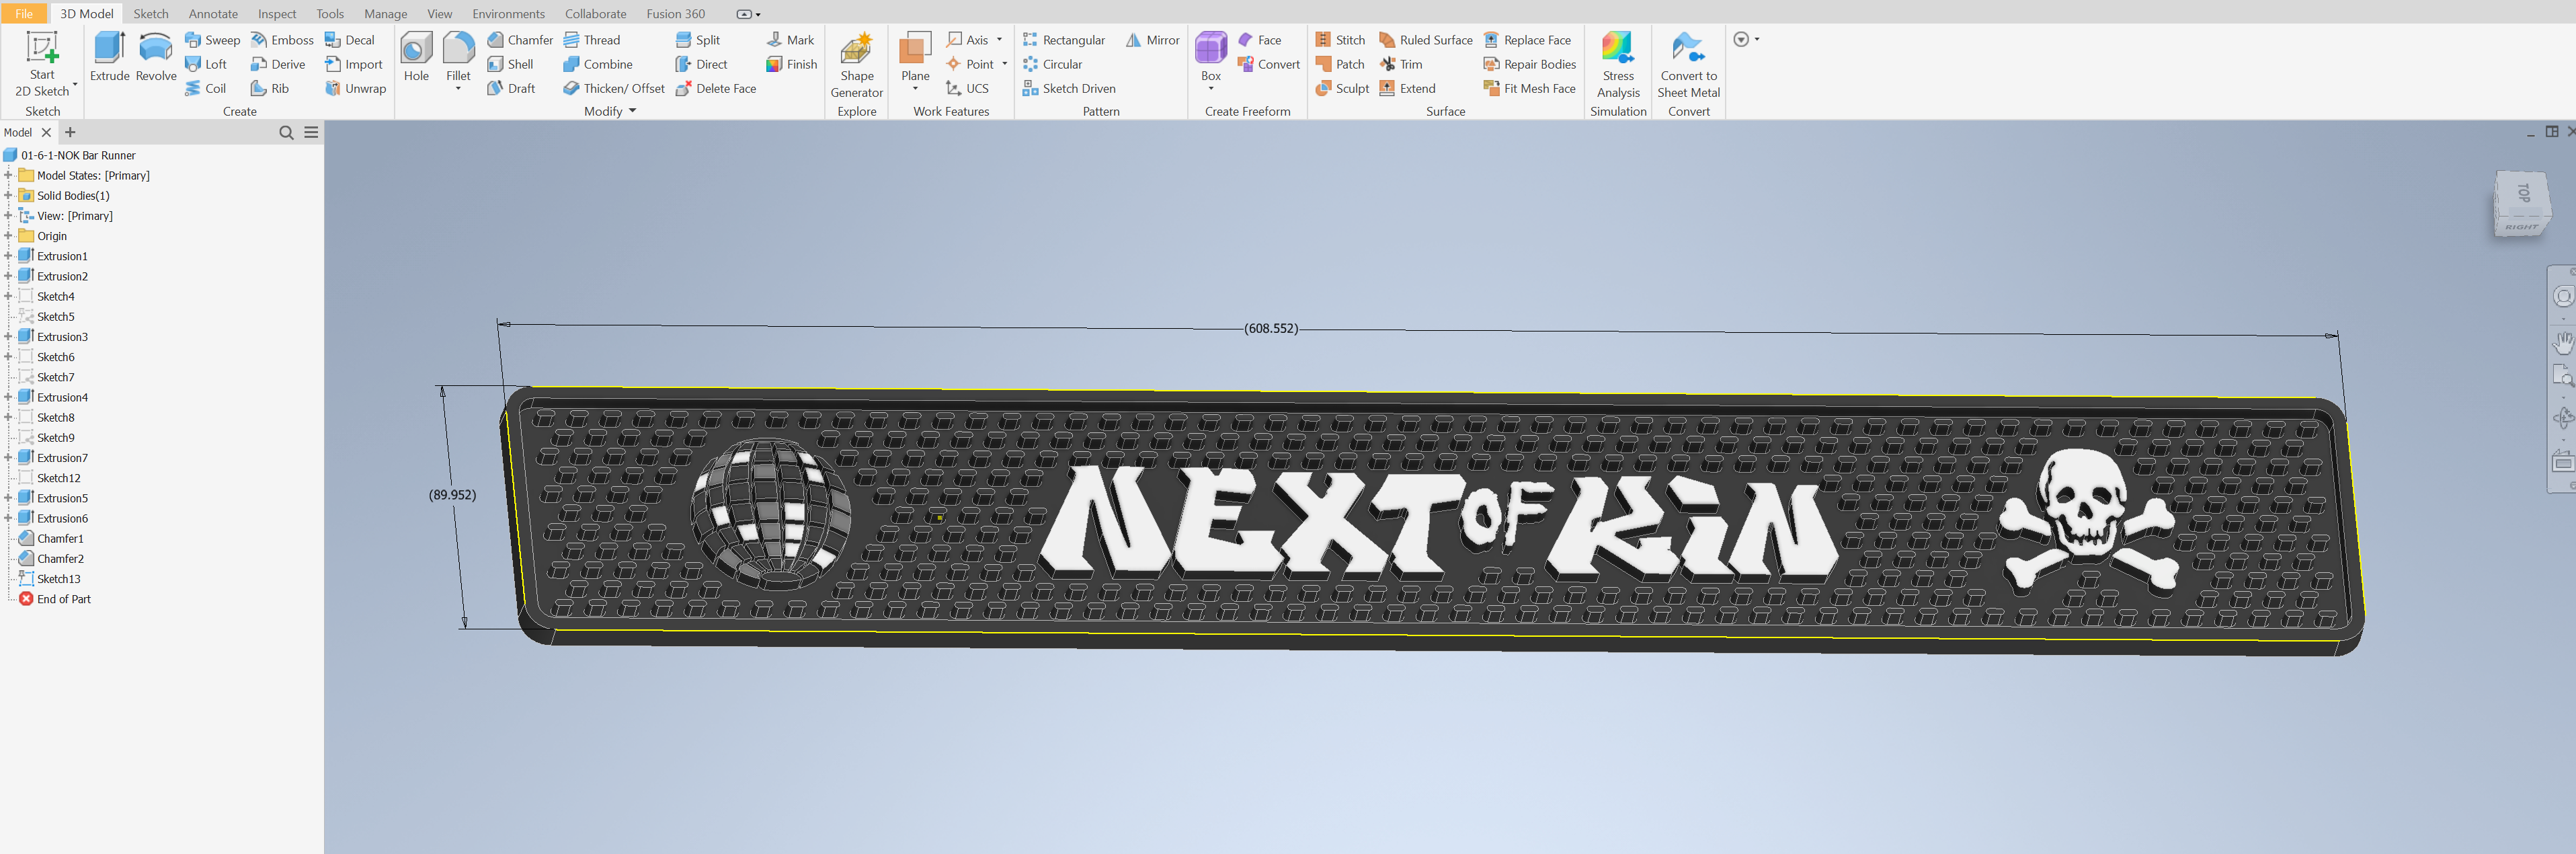Expand the Solid Bodies(1) folder
This screenshot has height=854, width=2576.
pos(8,196)
